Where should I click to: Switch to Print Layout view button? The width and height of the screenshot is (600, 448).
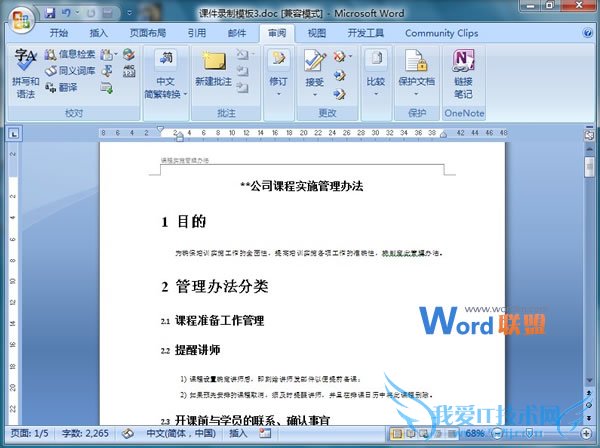pyautogui.click(x=397, y=433)
